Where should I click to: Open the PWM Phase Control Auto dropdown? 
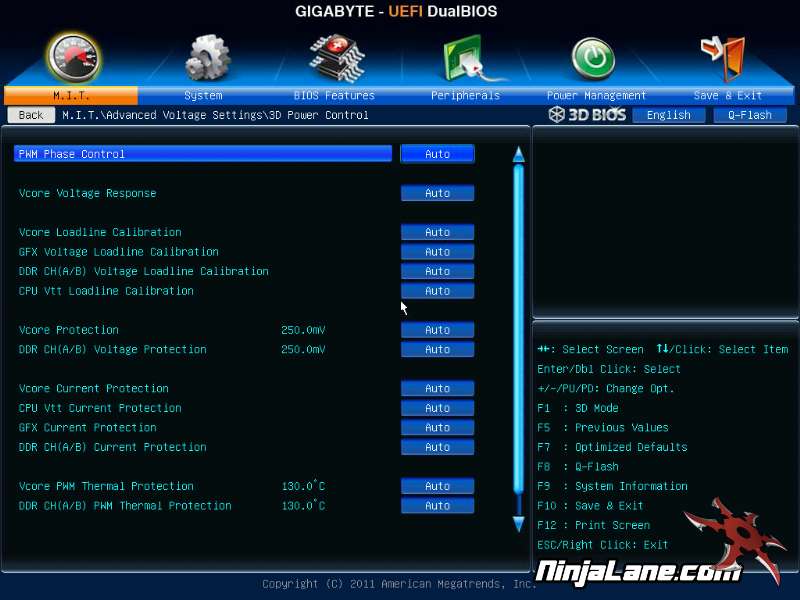point(437,154)
